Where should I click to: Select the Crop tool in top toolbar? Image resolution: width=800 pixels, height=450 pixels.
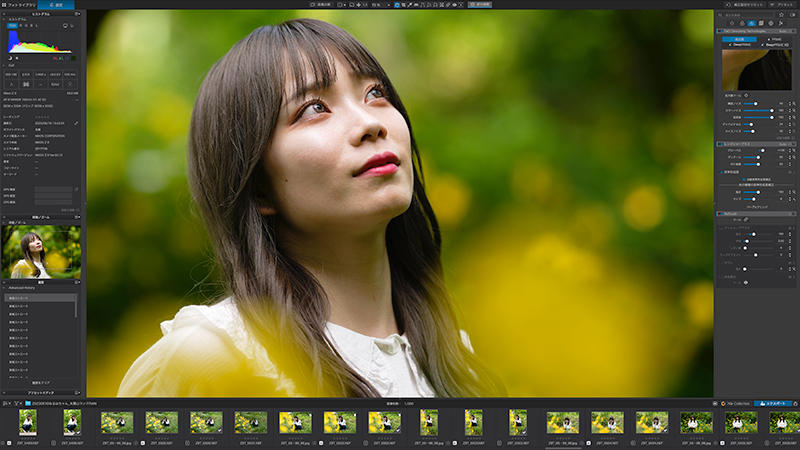(403, 5)
